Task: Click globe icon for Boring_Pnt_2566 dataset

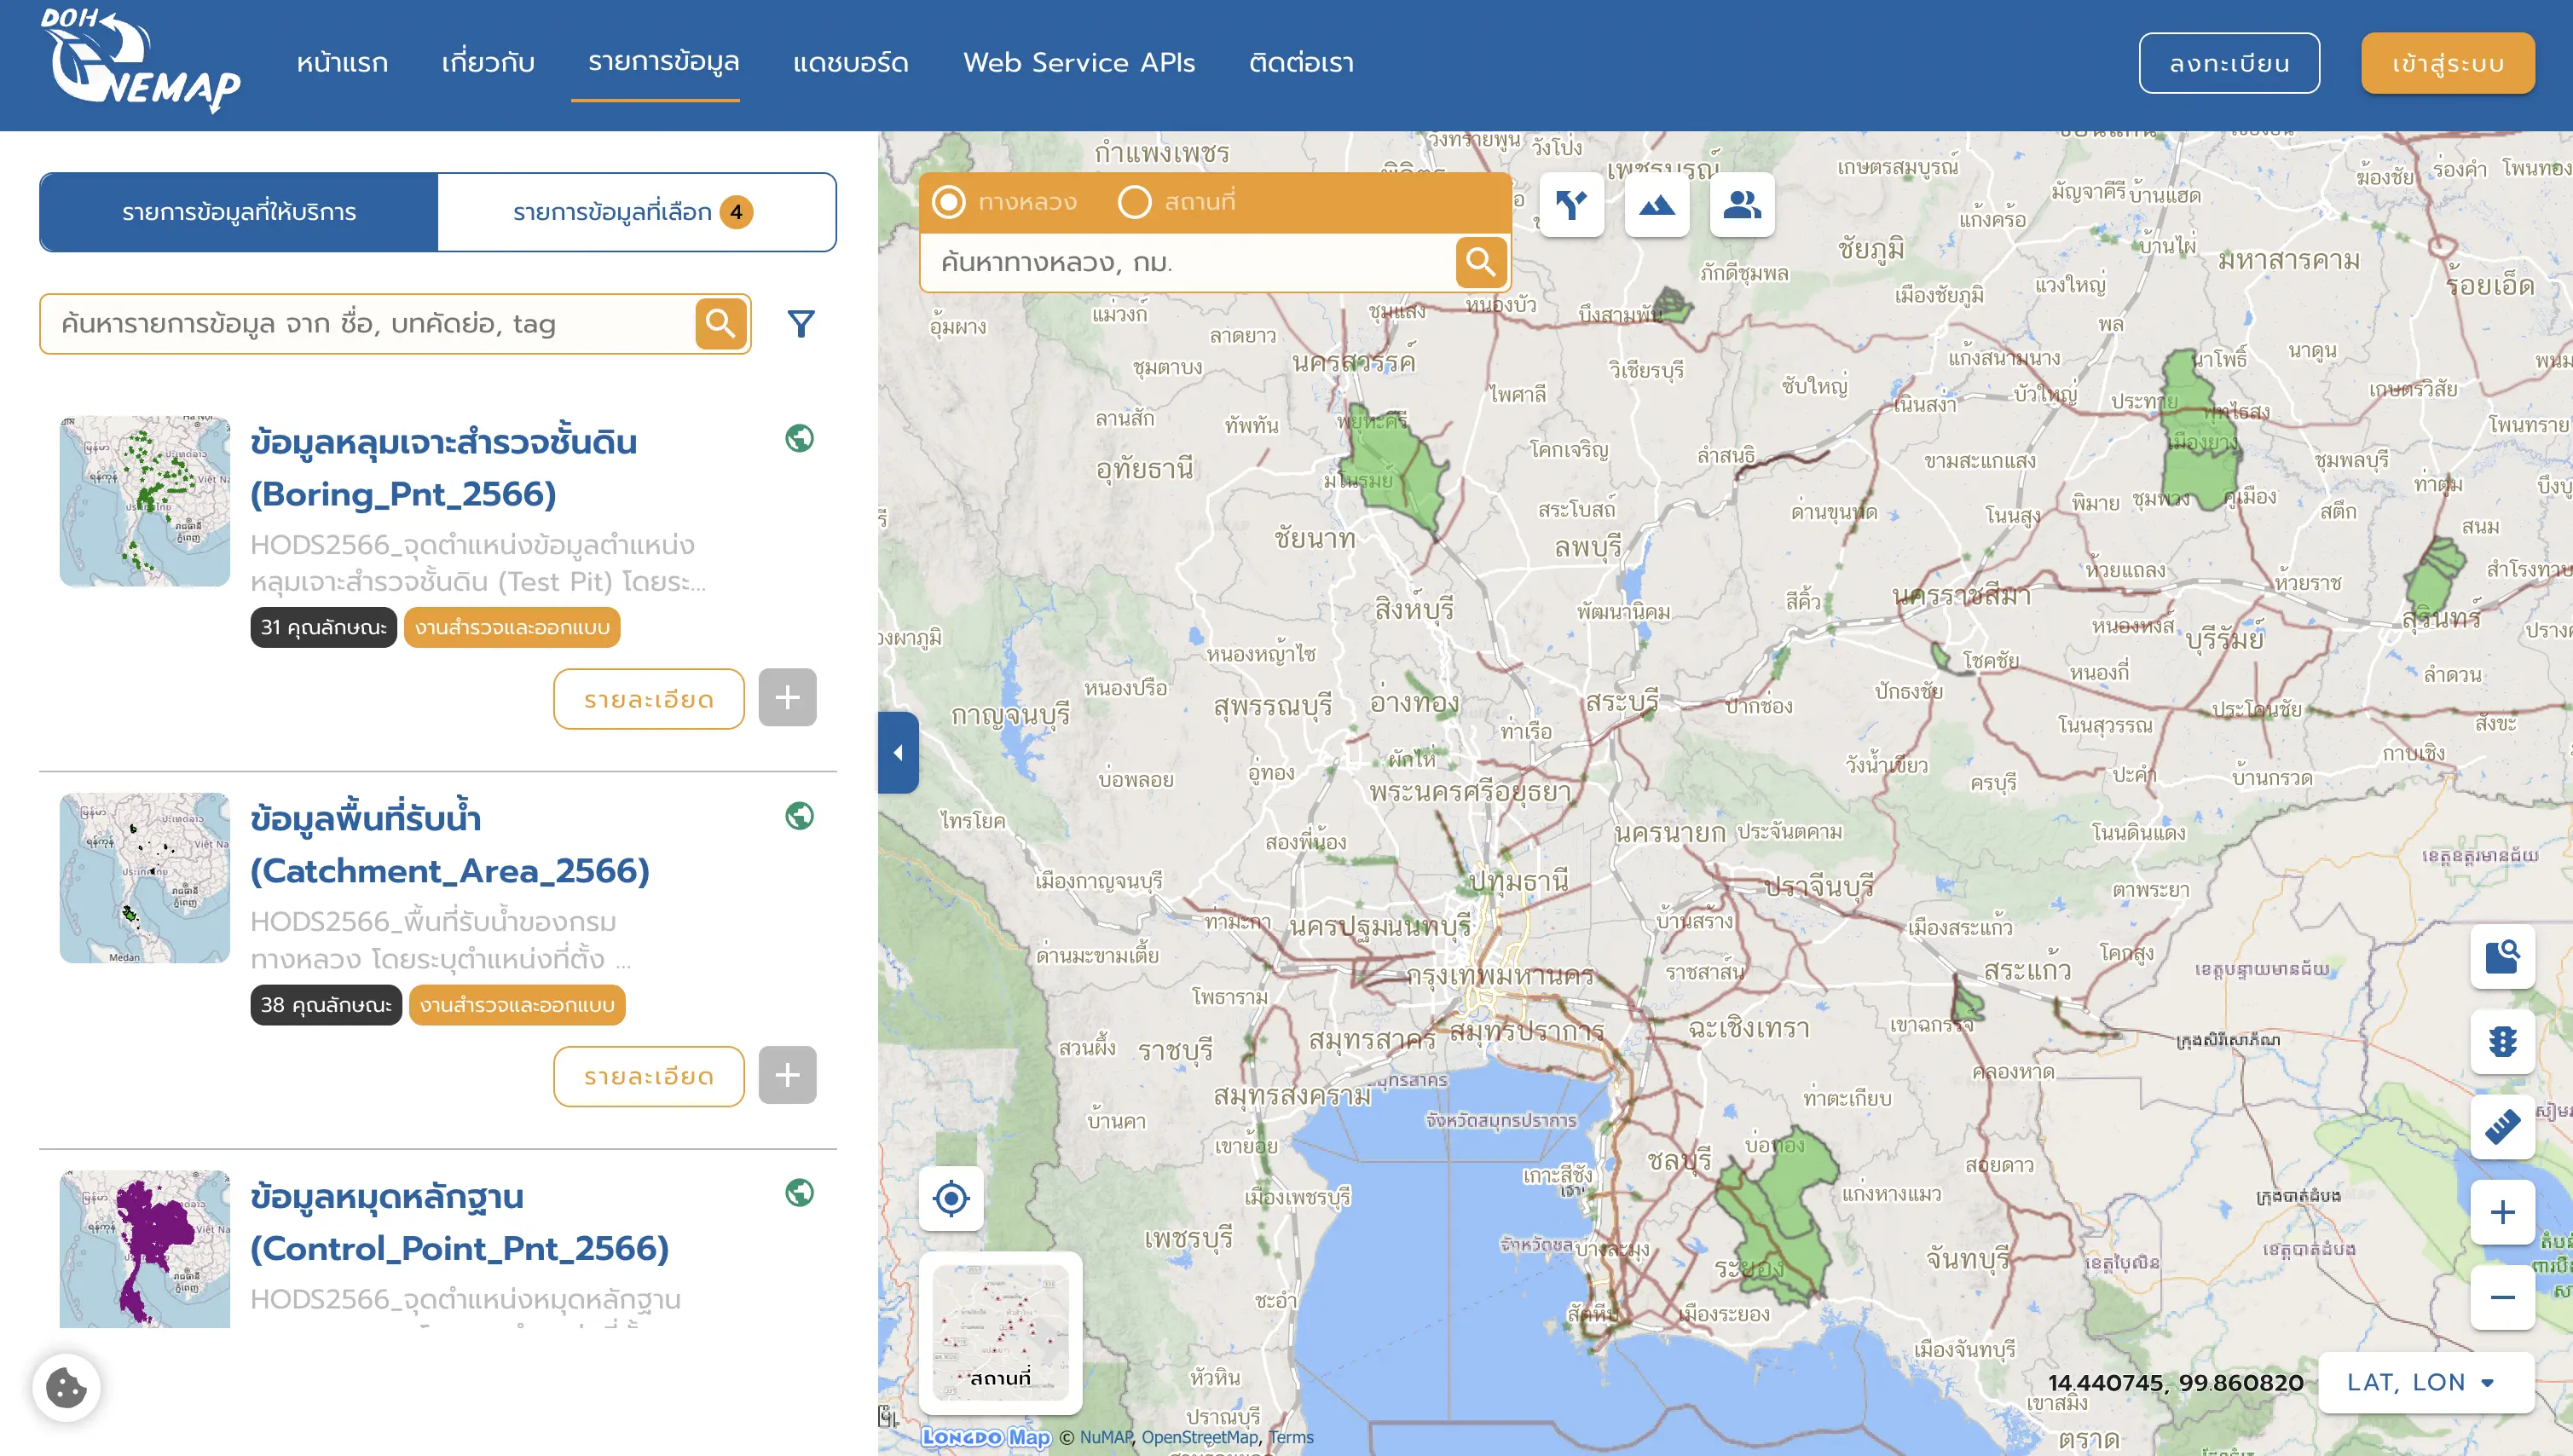Action: click(x=799, y=438)
